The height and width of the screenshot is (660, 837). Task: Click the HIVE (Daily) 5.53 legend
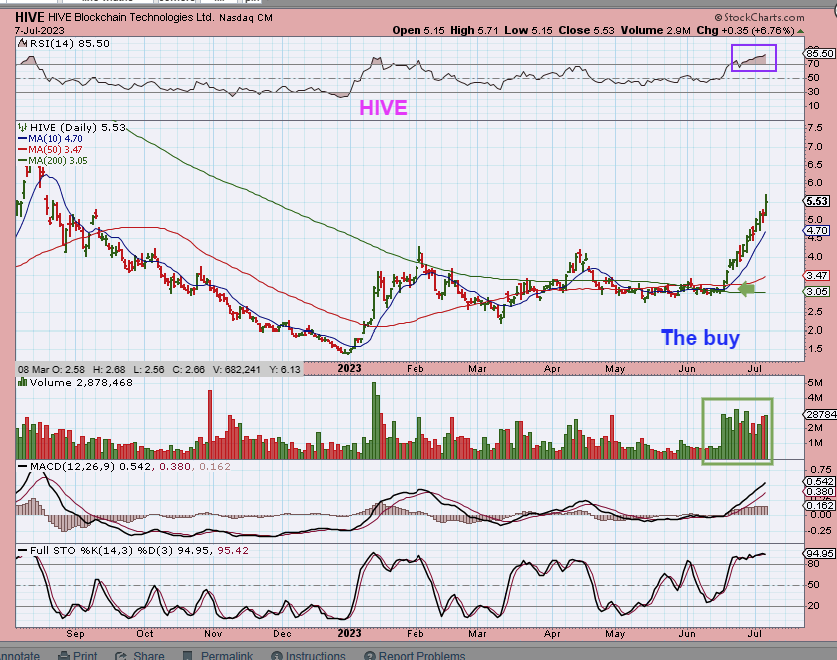(x=78, y=127)
